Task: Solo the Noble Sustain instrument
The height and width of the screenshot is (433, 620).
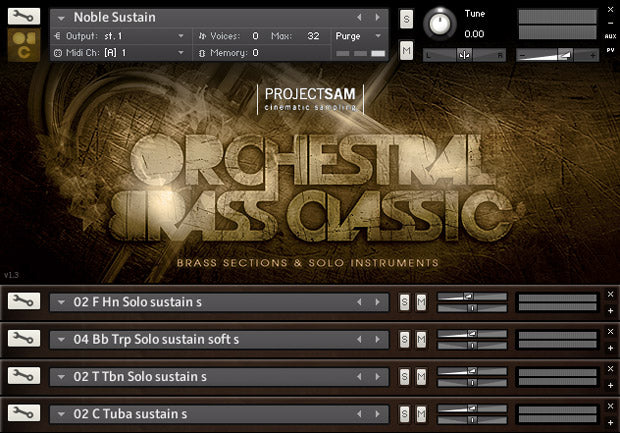Action: click(406, 19)
